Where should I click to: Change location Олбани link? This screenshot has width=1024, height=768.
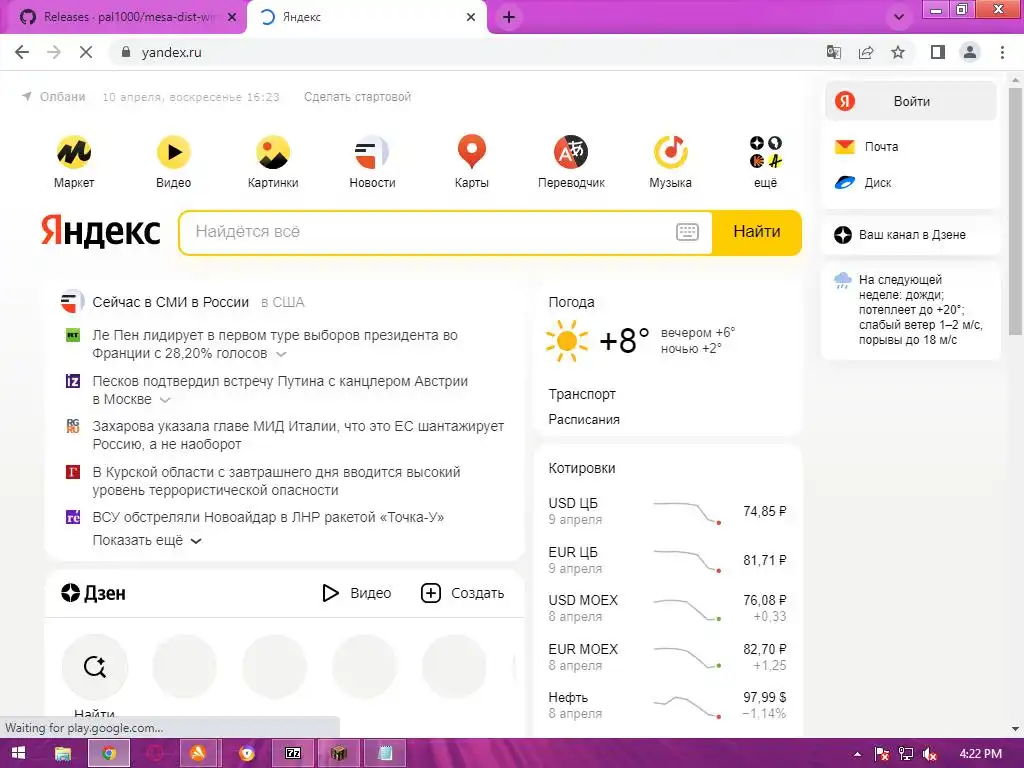[55, 97]
